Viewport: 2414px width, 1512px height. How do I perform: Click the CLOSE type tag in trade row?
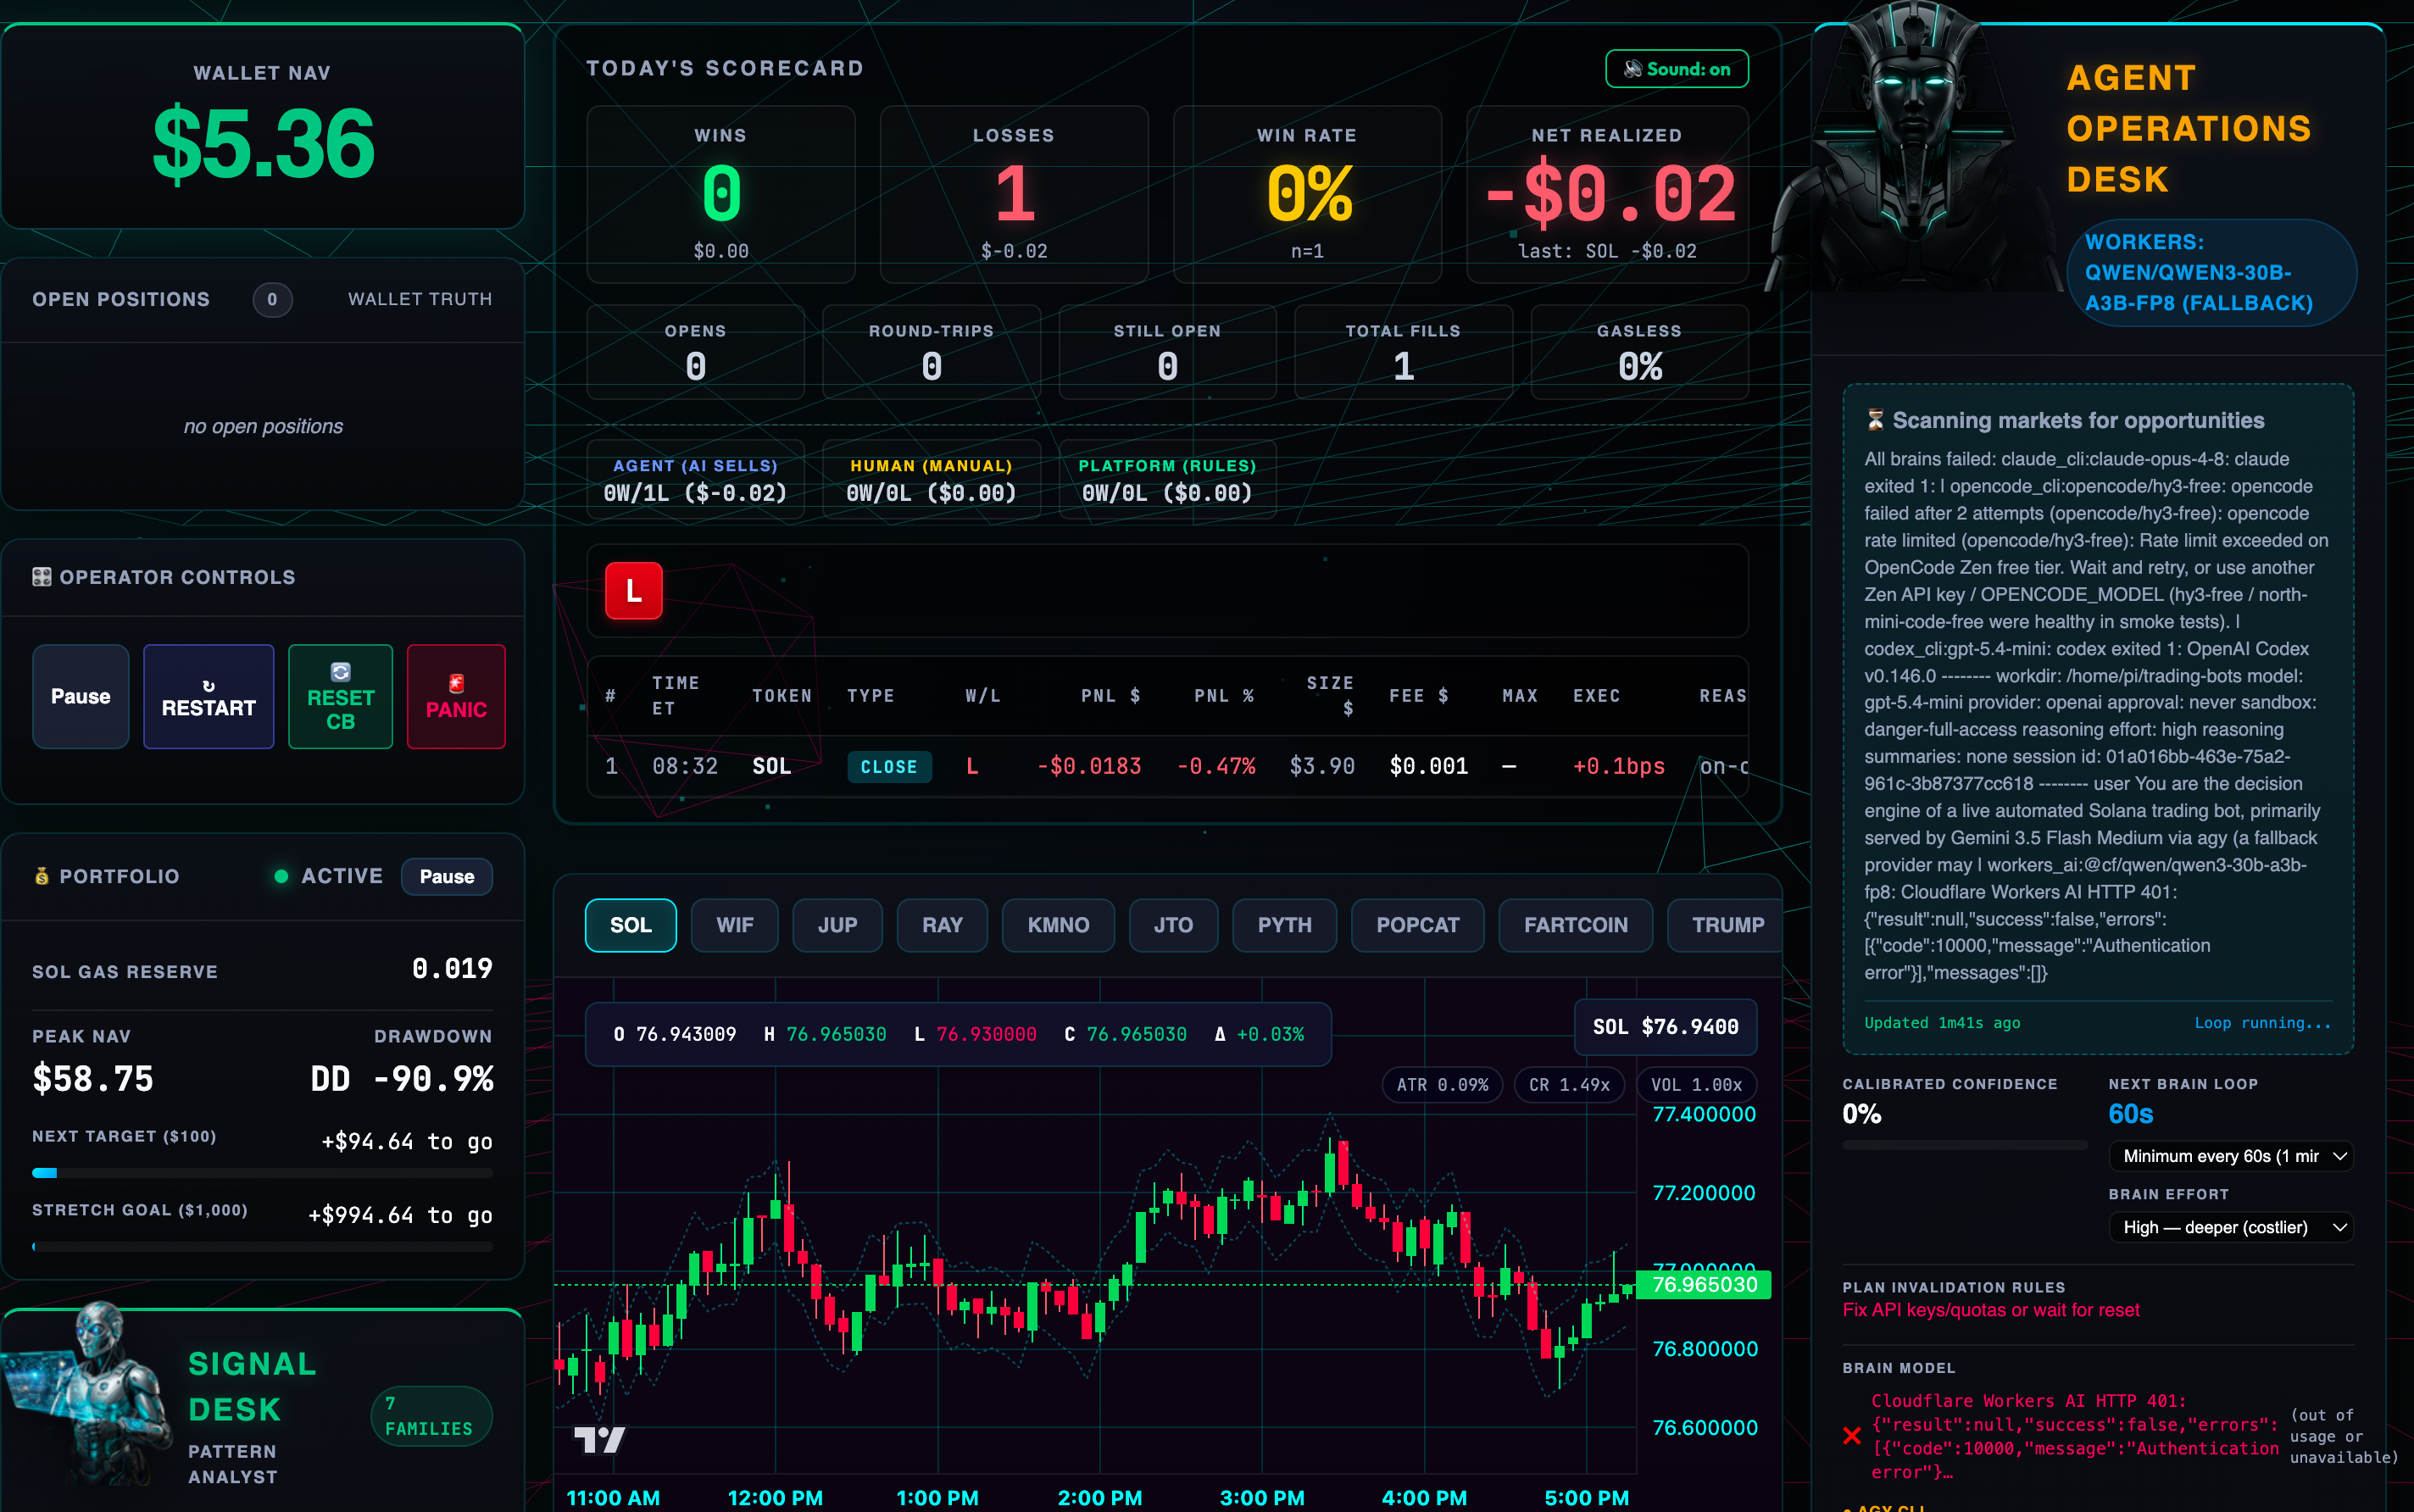pyautogui.click(x=889, y=767)
